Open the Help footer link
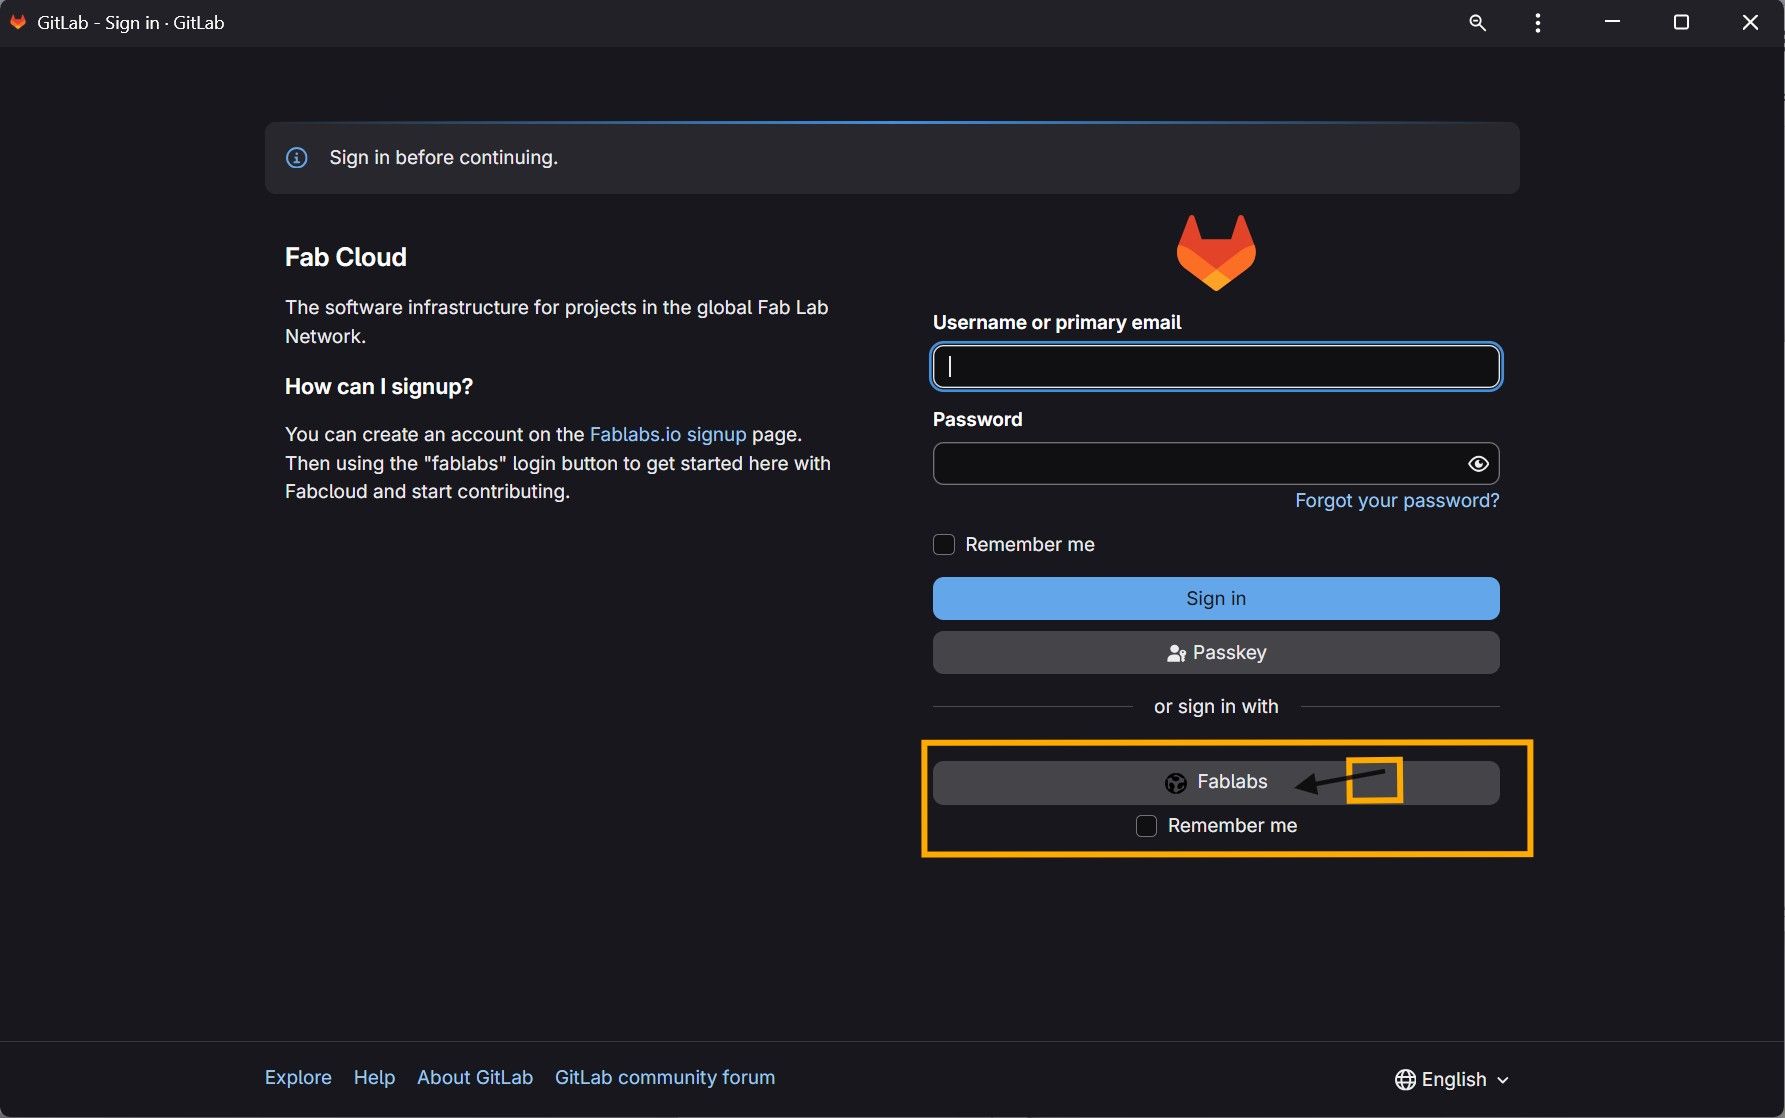Screen dimensions: 1785x1118 click(374, 1078)
